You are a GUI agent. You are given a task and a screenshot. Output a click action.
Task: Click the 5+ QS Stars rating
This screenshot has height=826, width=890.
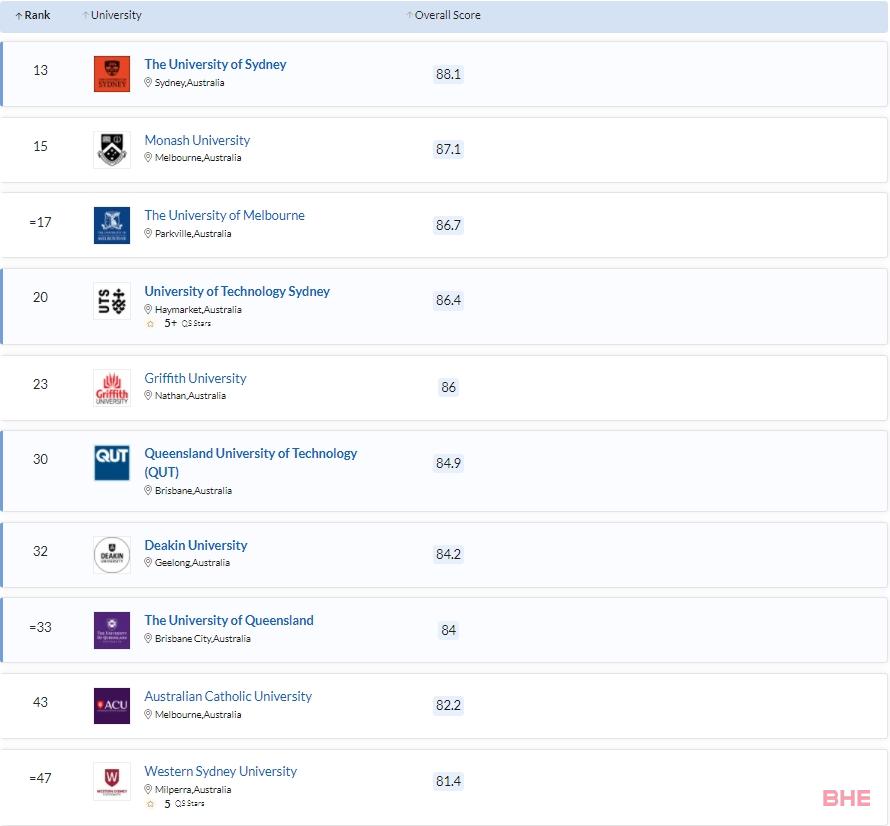187,324
